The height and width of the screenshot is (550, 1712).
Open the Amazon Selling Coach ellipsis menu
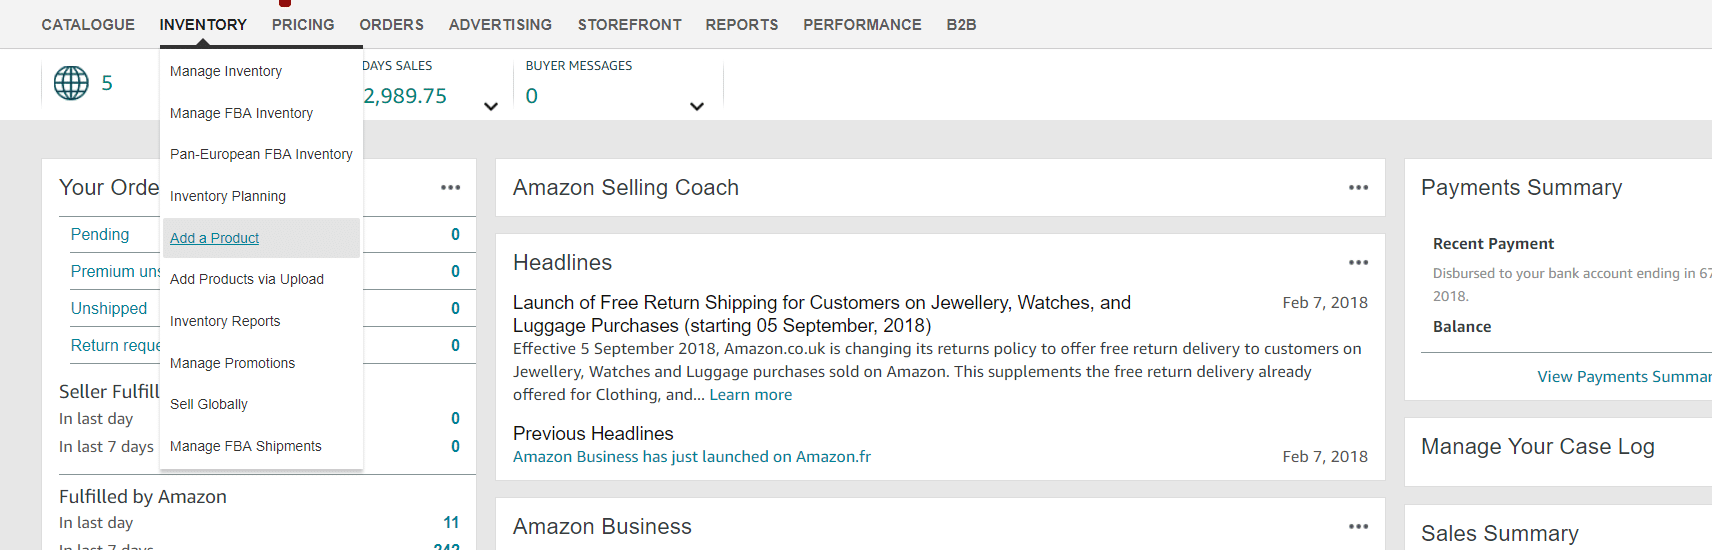coord(1358,187)
